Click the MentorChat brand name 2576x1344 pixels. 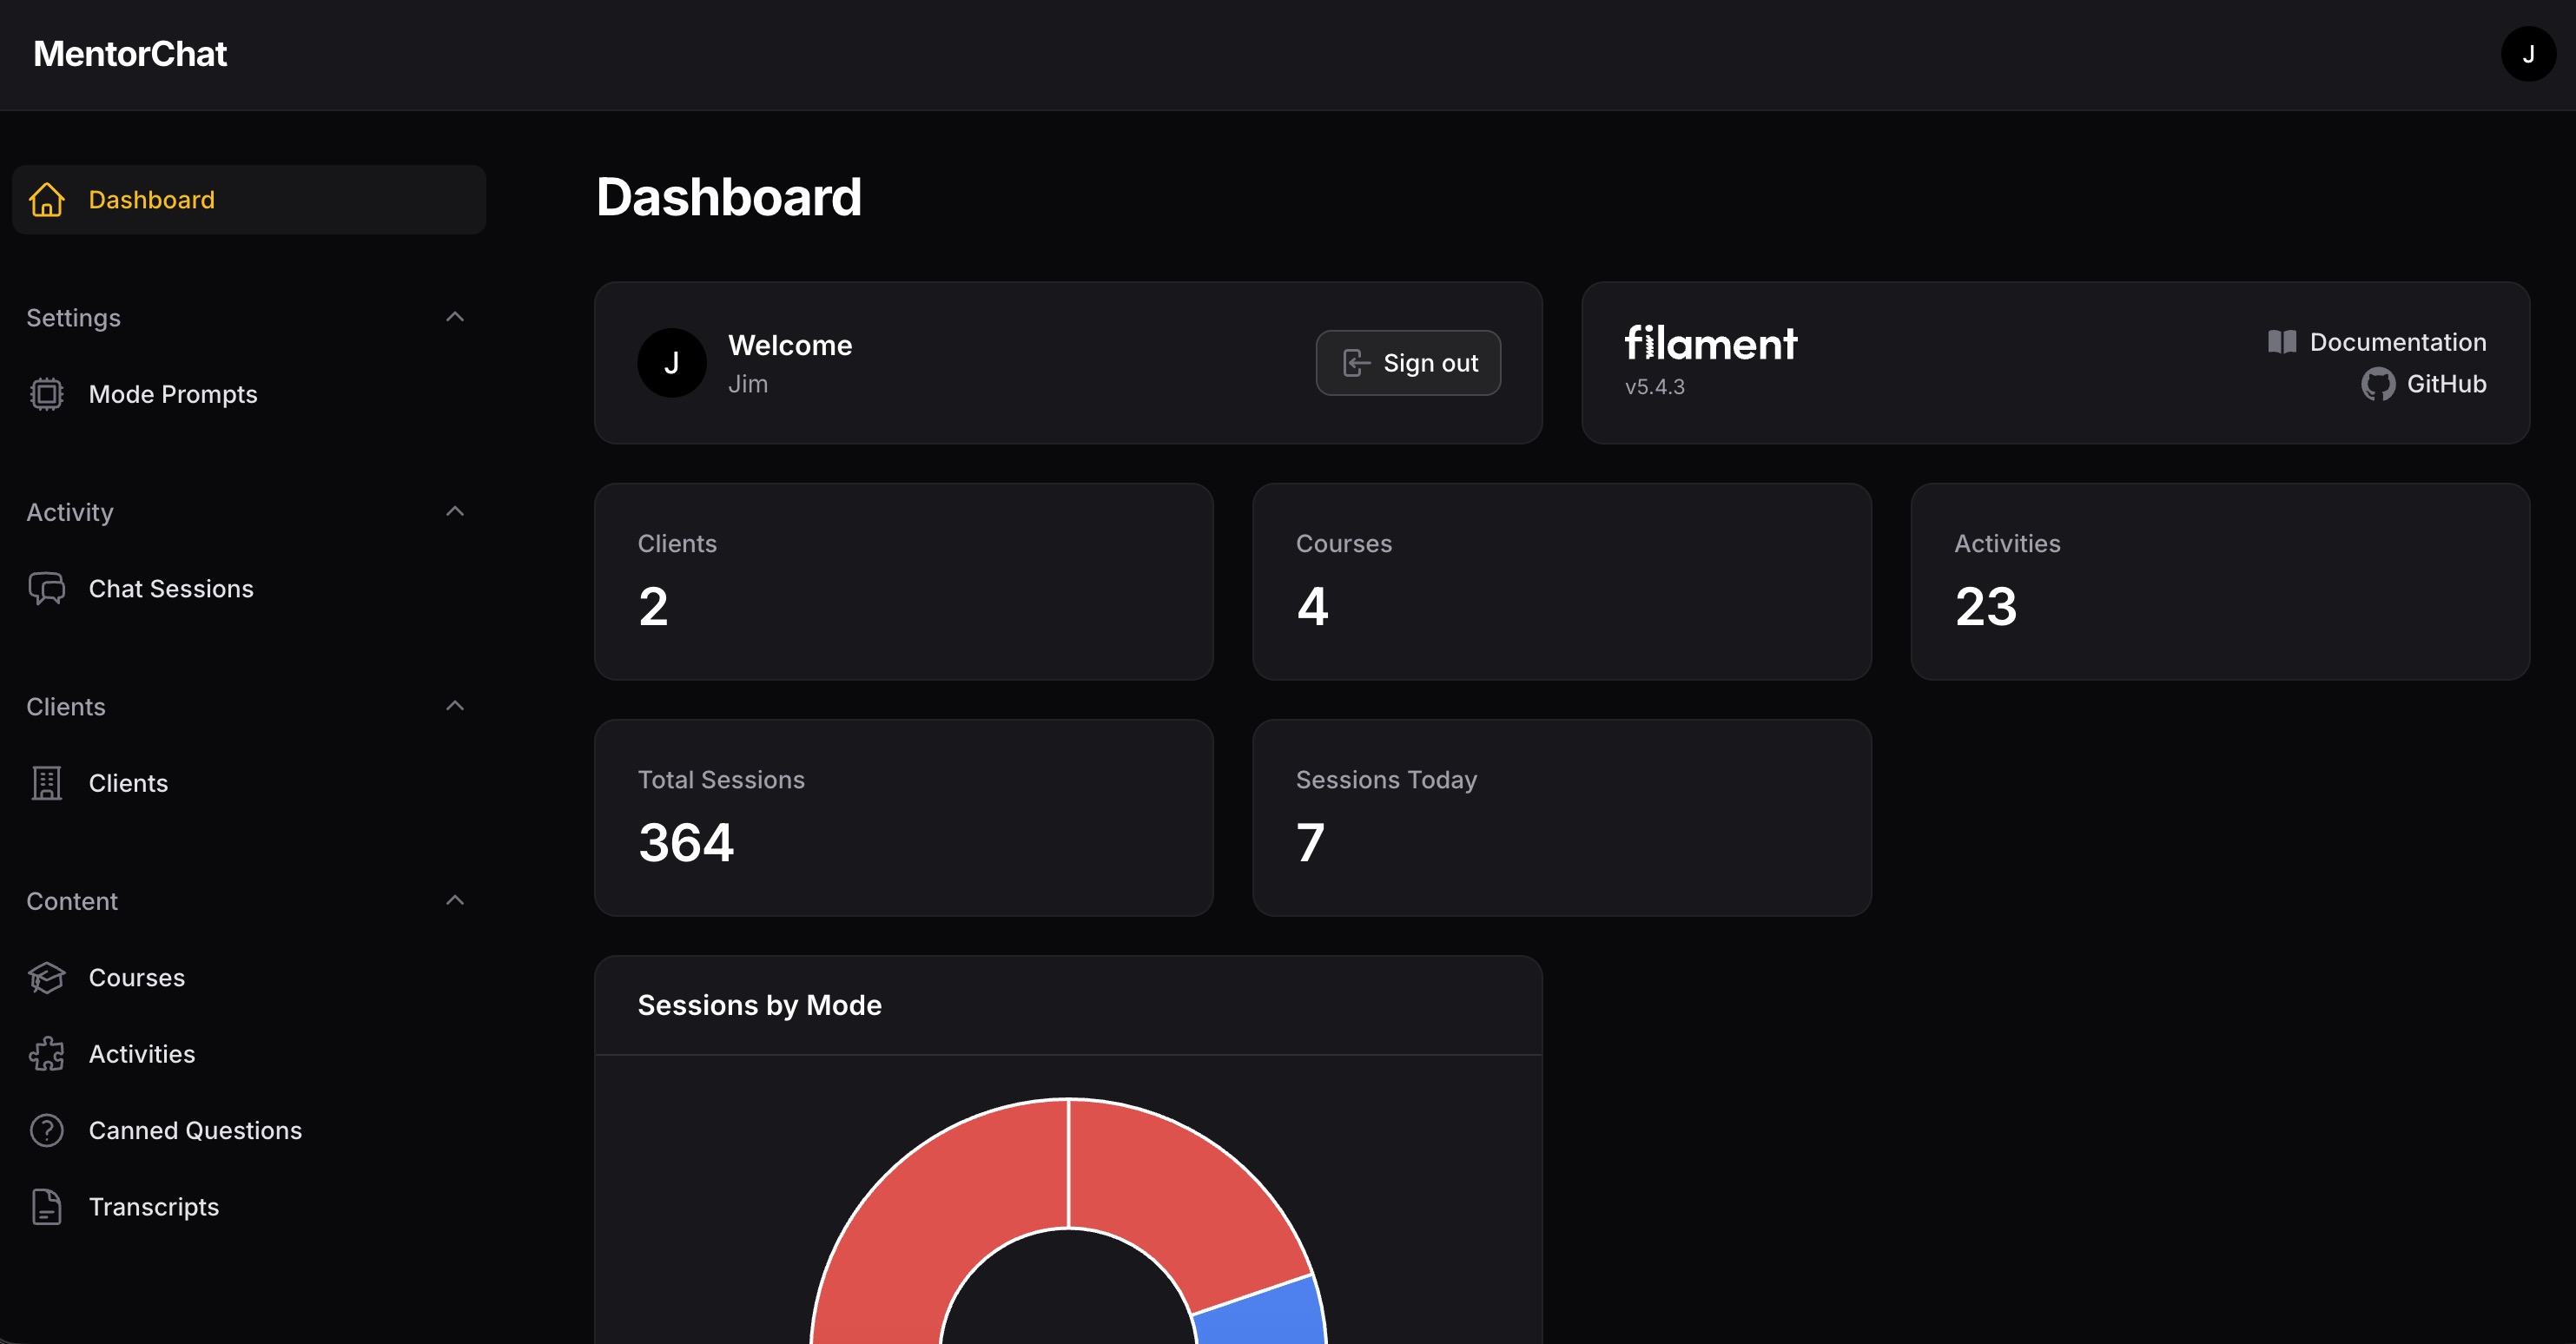pos(129,53)
